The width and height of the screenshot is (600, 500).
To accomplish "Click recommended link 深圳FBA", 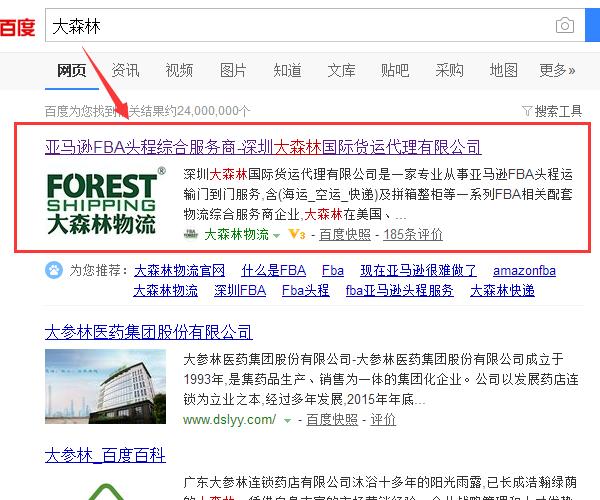I will tap(240, 290).
